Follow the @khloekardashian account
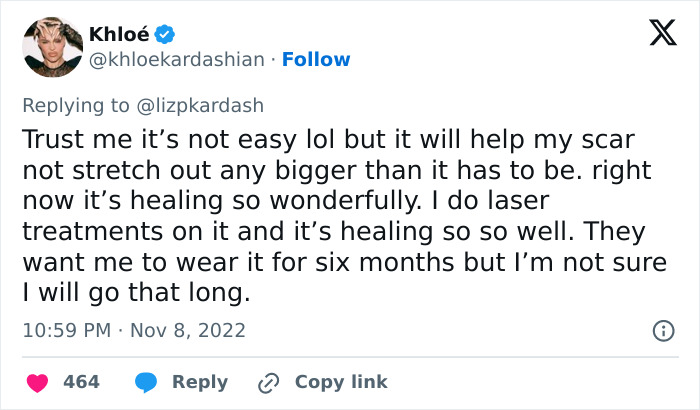This screenshot has height=410, width=700. (x=315, y=60)
